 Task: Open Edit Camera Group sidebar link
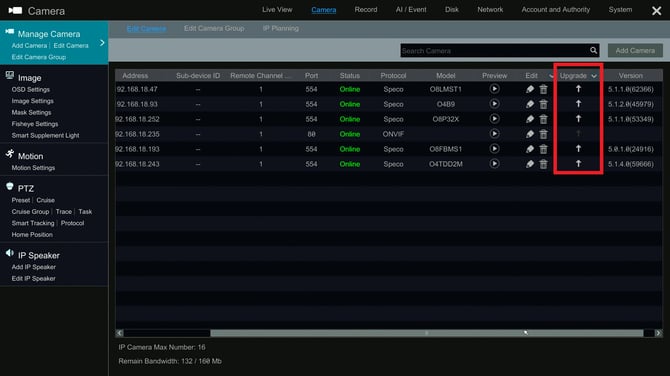coord(38,57)
